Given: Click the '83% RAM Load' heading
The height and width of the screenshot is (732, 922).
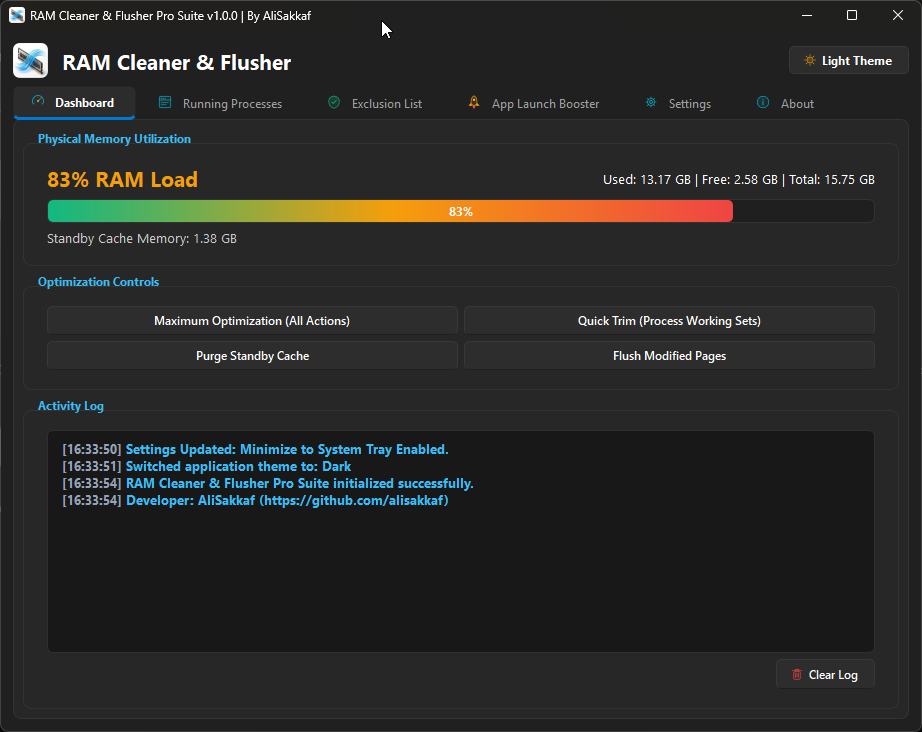Looking at the screenshot, I should point(122,179).
